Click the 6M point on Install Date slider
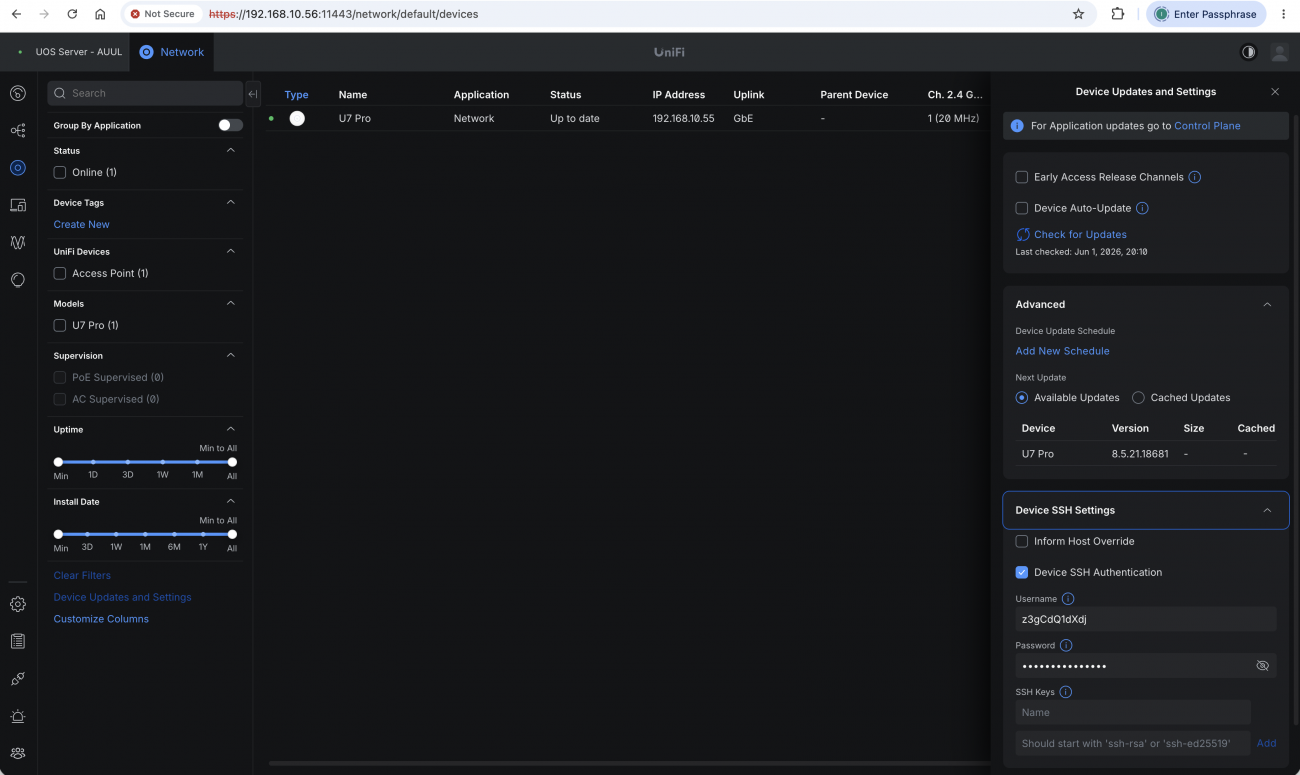The height and width of the screenshot is (775, 1300). point(174,534)
